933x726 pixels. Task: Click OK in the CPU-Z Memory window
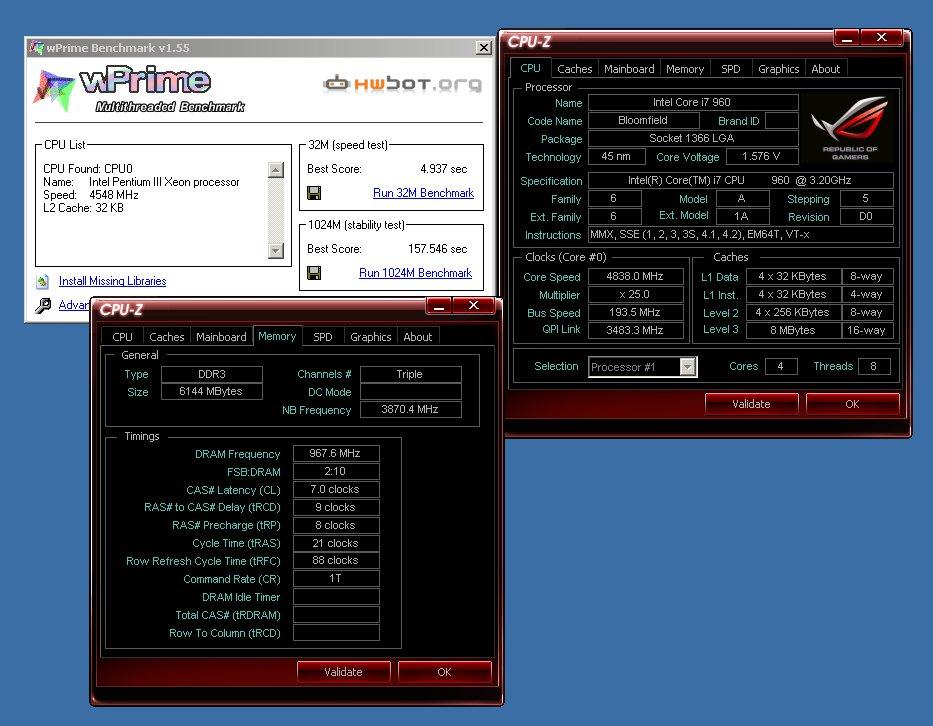point(444,672)
